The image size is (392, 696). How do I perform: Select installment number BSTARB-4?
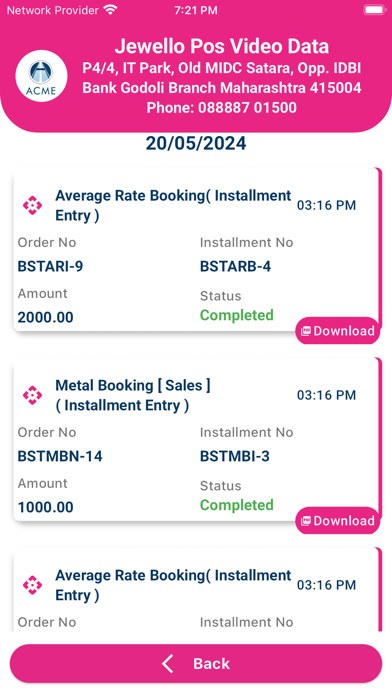(235, 266)
